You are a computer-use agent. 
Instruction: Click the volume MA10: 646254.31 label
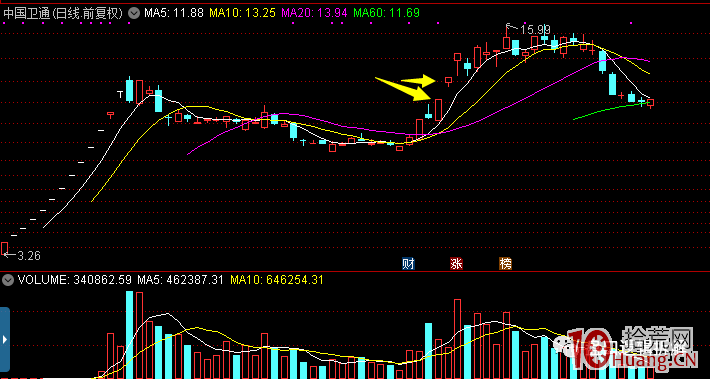[277, 280]
